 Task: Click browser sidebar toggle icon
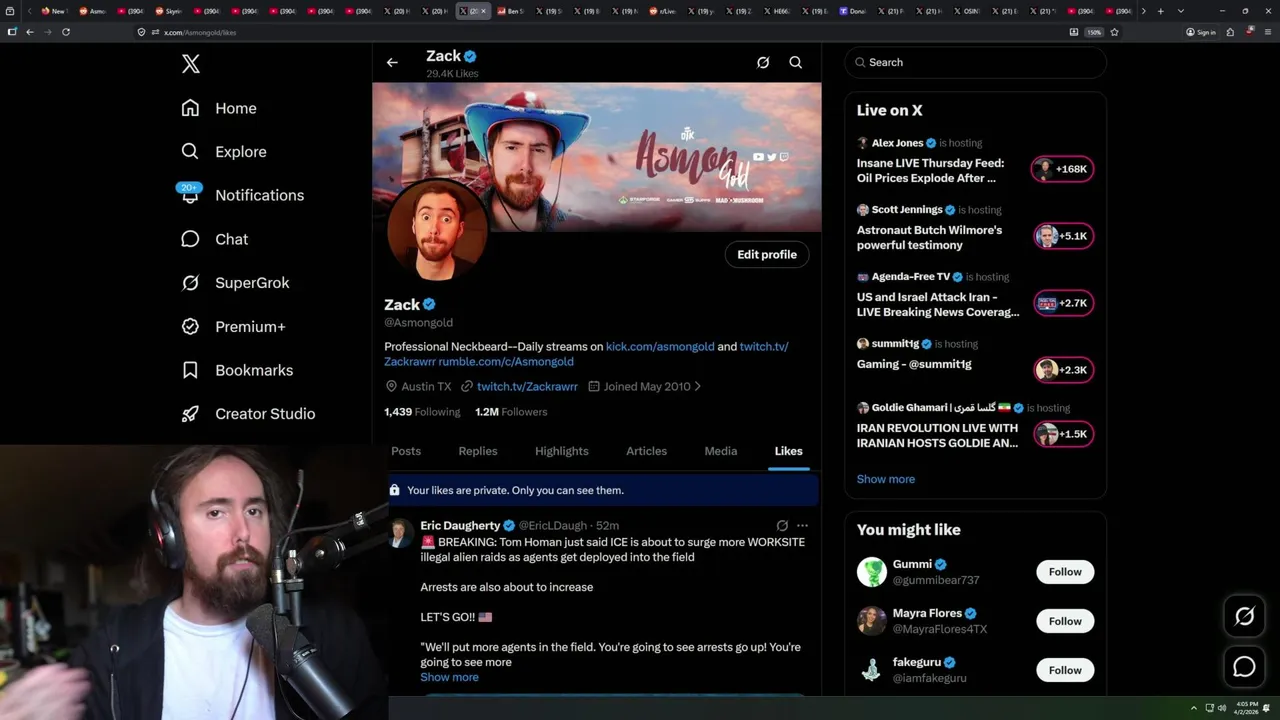tap(12, 32)
